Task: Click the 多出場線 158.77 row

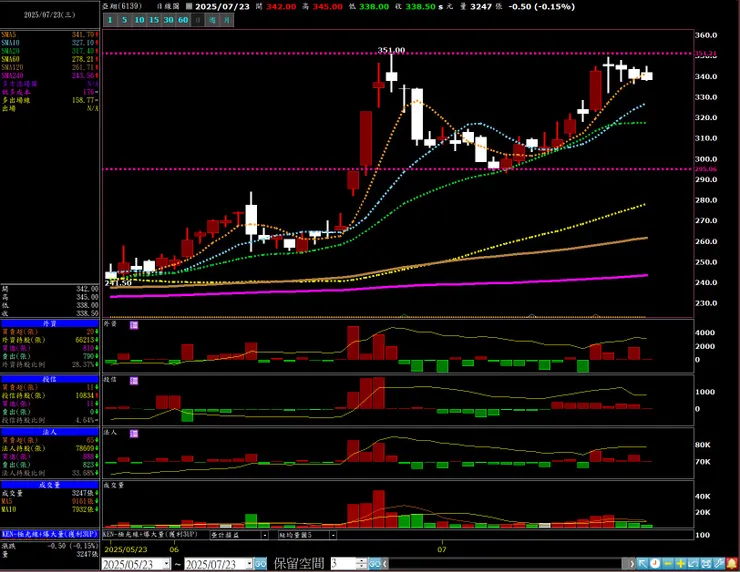Action: [50, 100]
